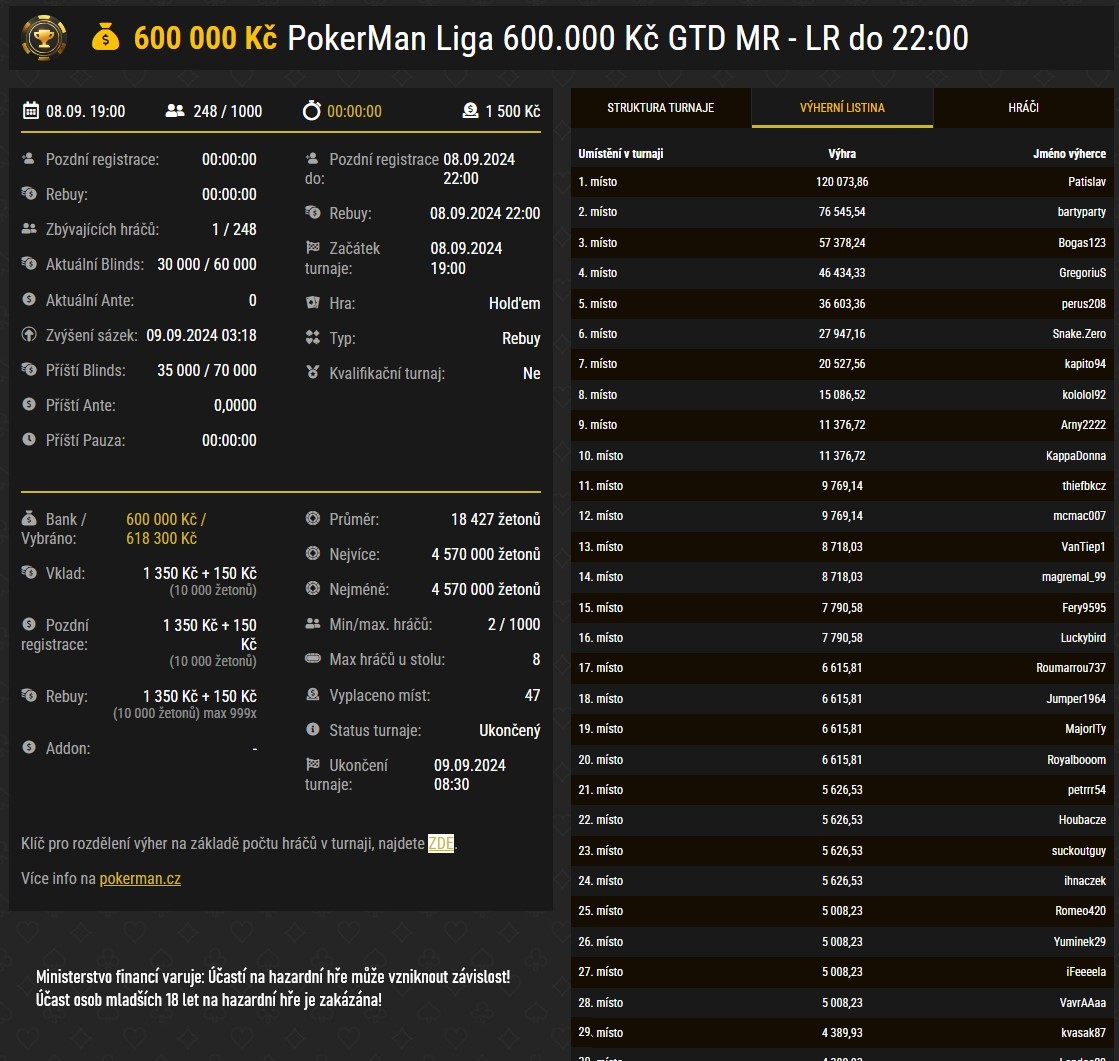Viewport: 1119px width, 1061px height.
Task: Click player name Roumarrou737
Action: (x=1071, y=668)
